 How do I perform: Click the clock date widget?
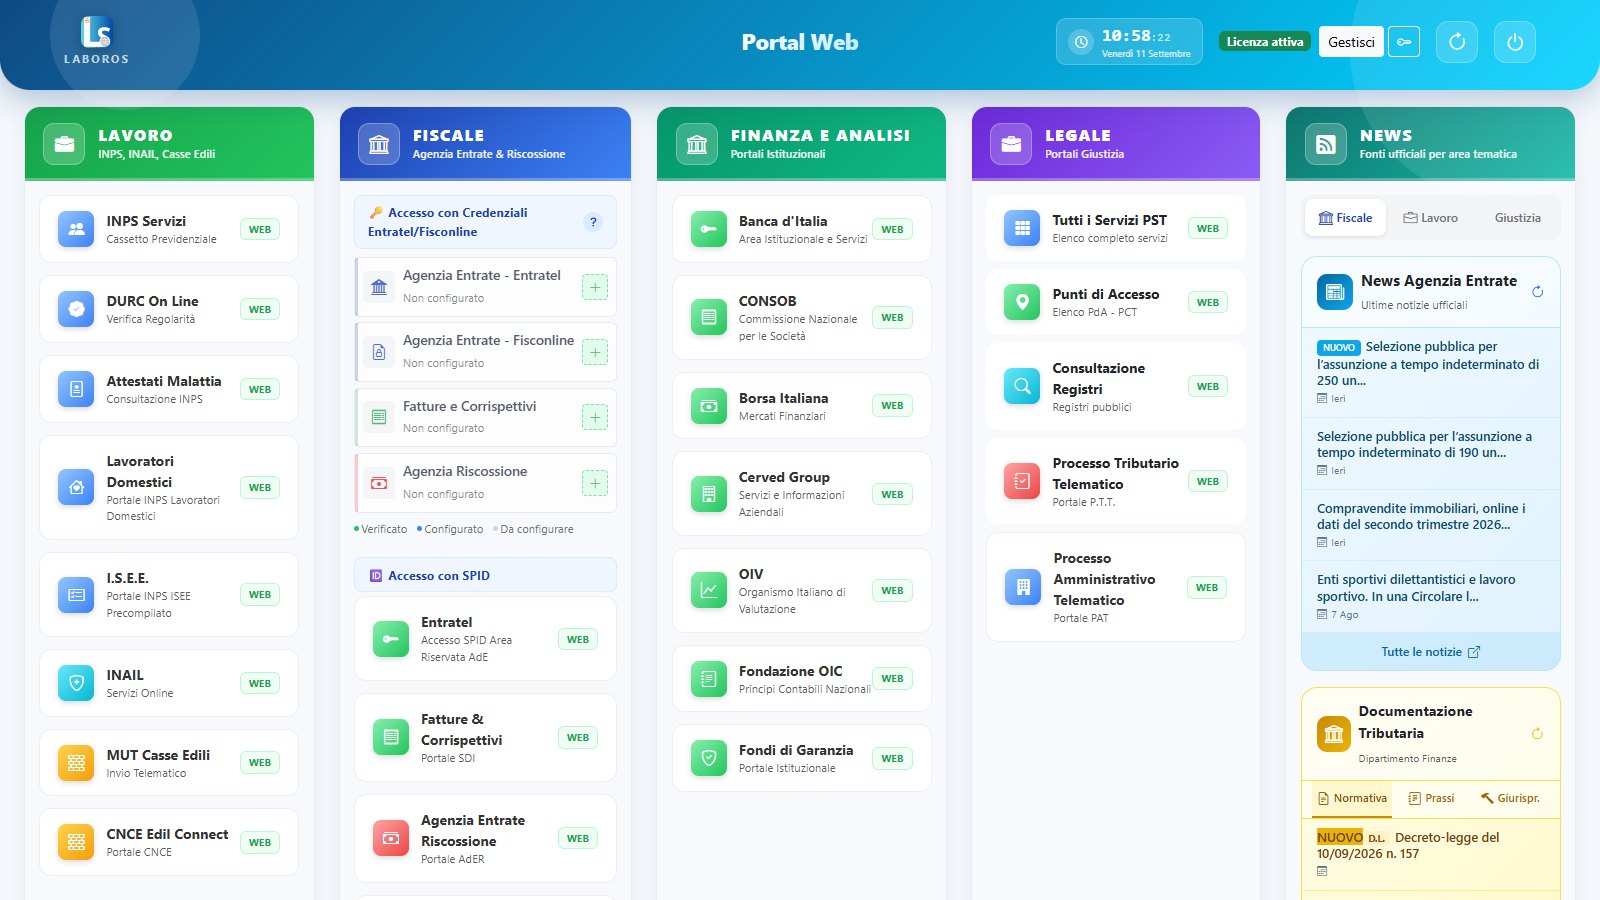[x=1129, y=42]
